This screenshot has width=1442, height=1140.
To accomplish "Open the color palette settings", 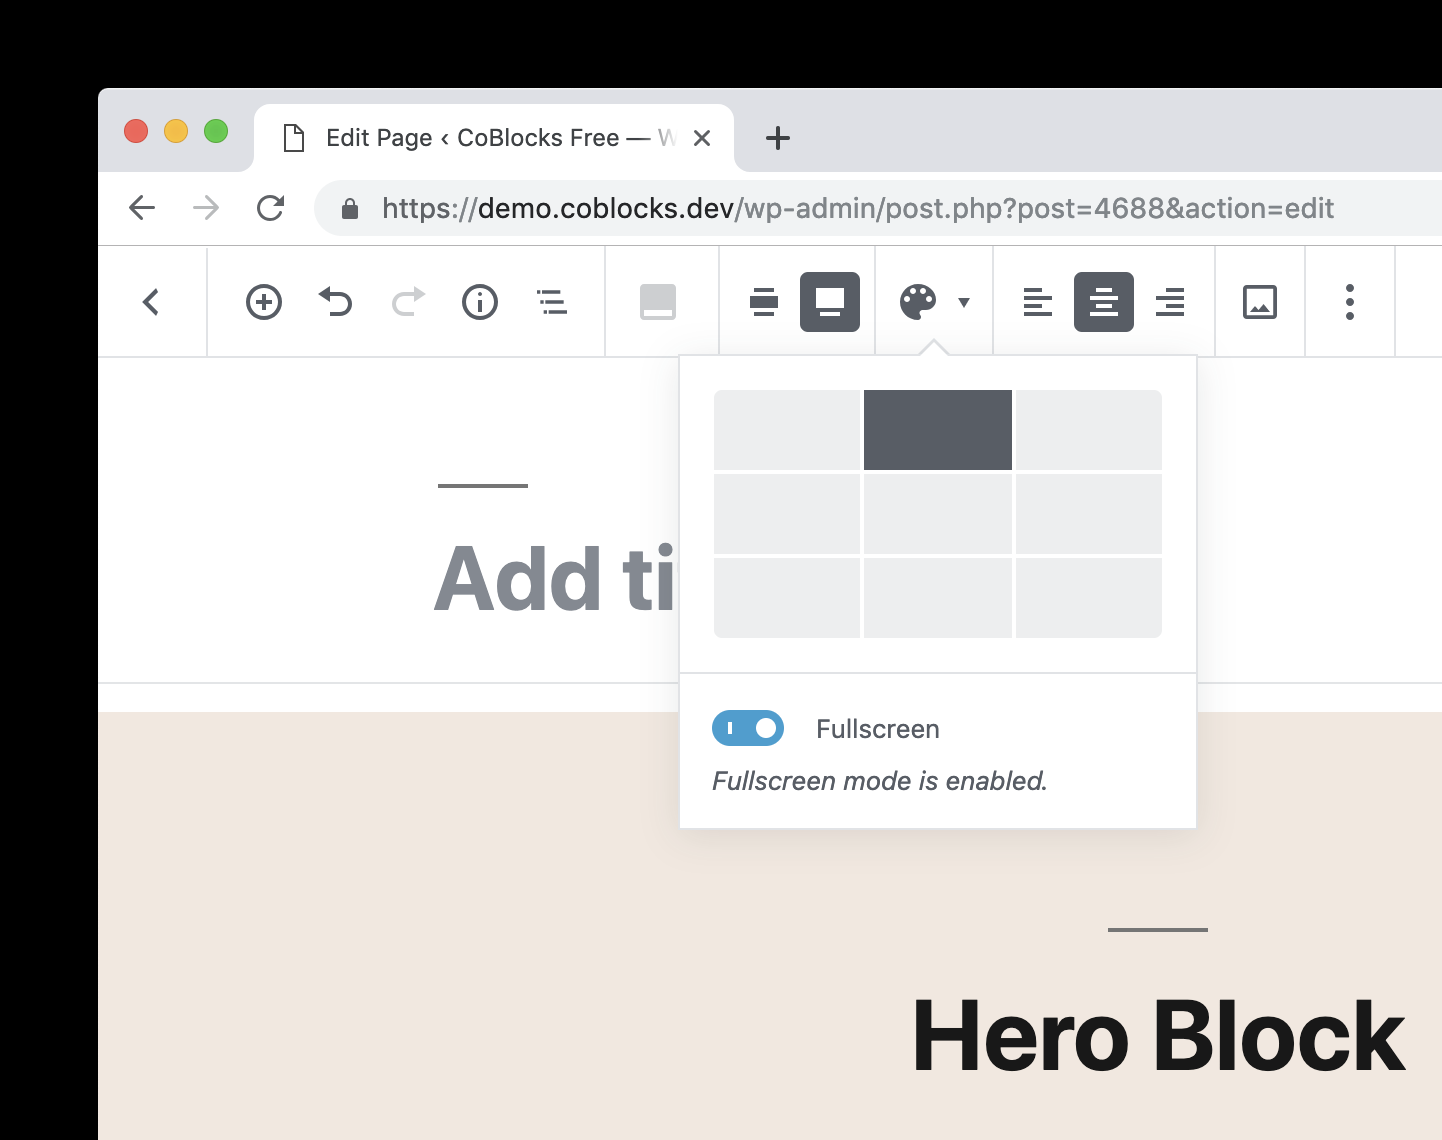I will pos(918,302).
